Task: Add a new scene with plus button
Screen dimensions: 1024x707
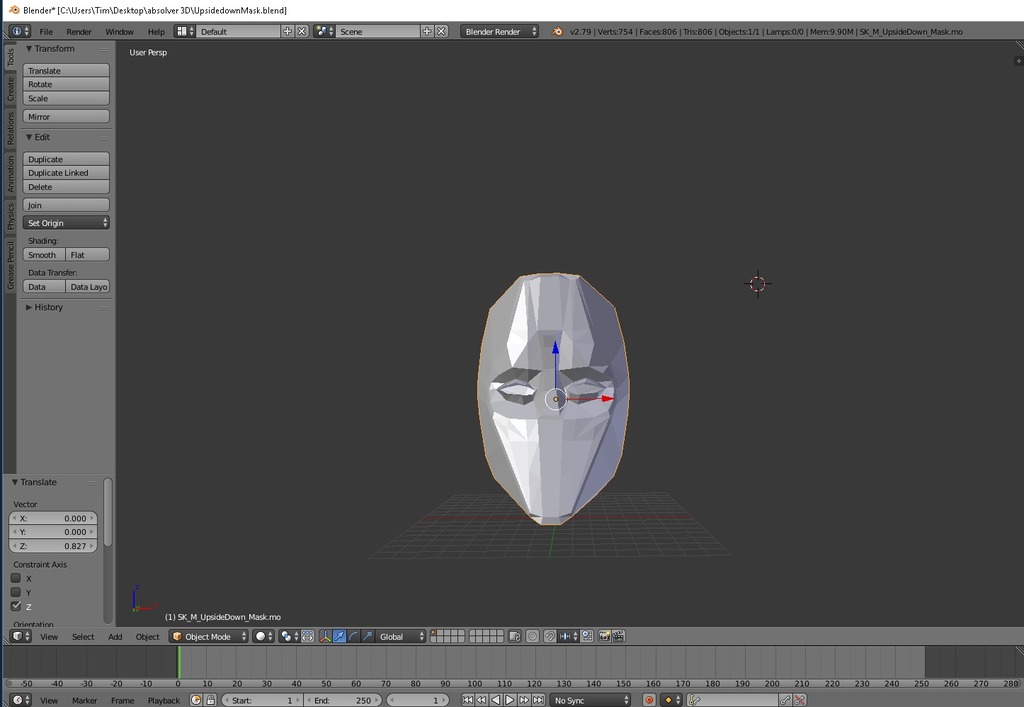Action: click(x=427, y=31)
